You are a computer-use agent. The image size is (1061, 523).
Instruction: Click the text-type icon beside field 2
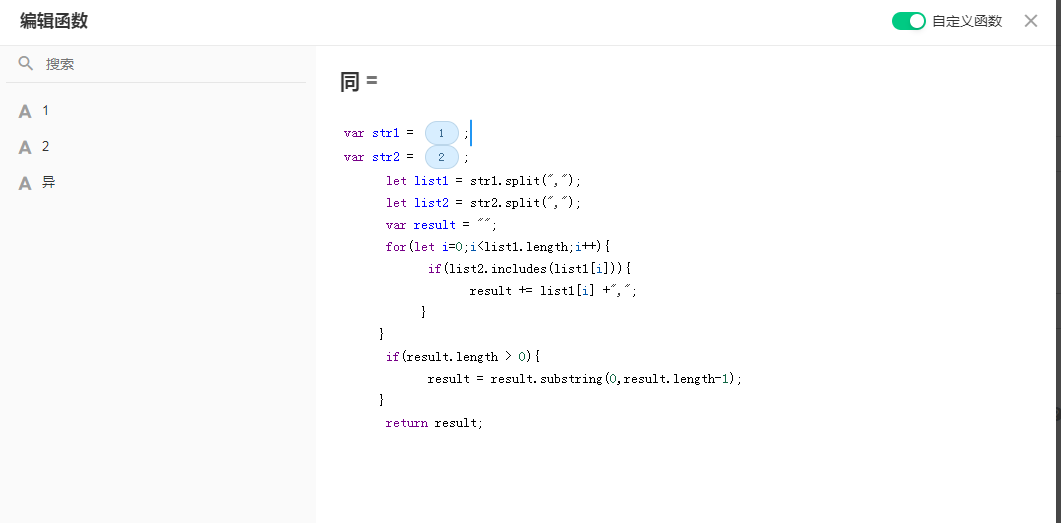click(x=25, y=147)
